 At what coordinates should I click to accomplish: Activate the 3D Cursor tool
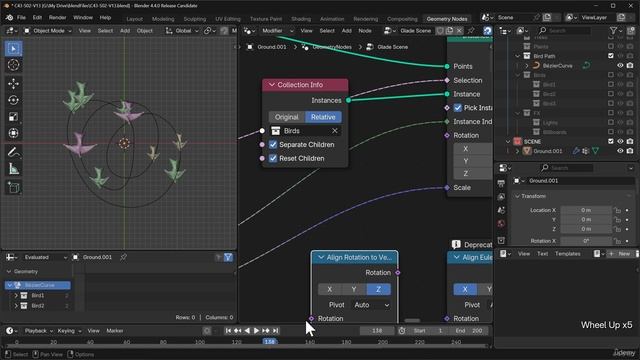13,65
